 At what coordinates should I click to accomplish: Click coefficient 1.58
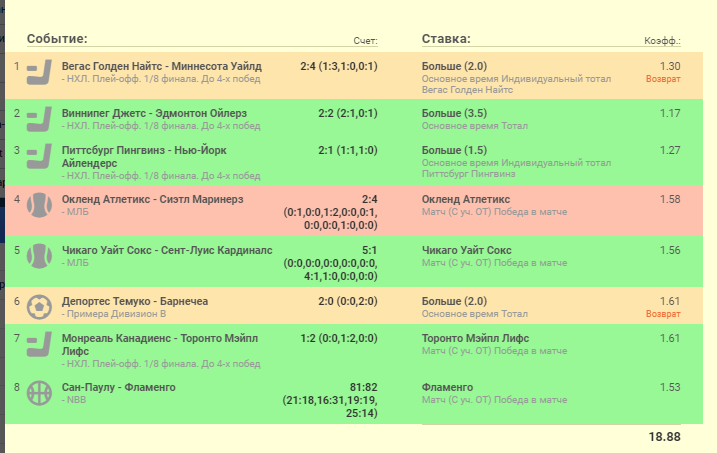coord(670,199)
